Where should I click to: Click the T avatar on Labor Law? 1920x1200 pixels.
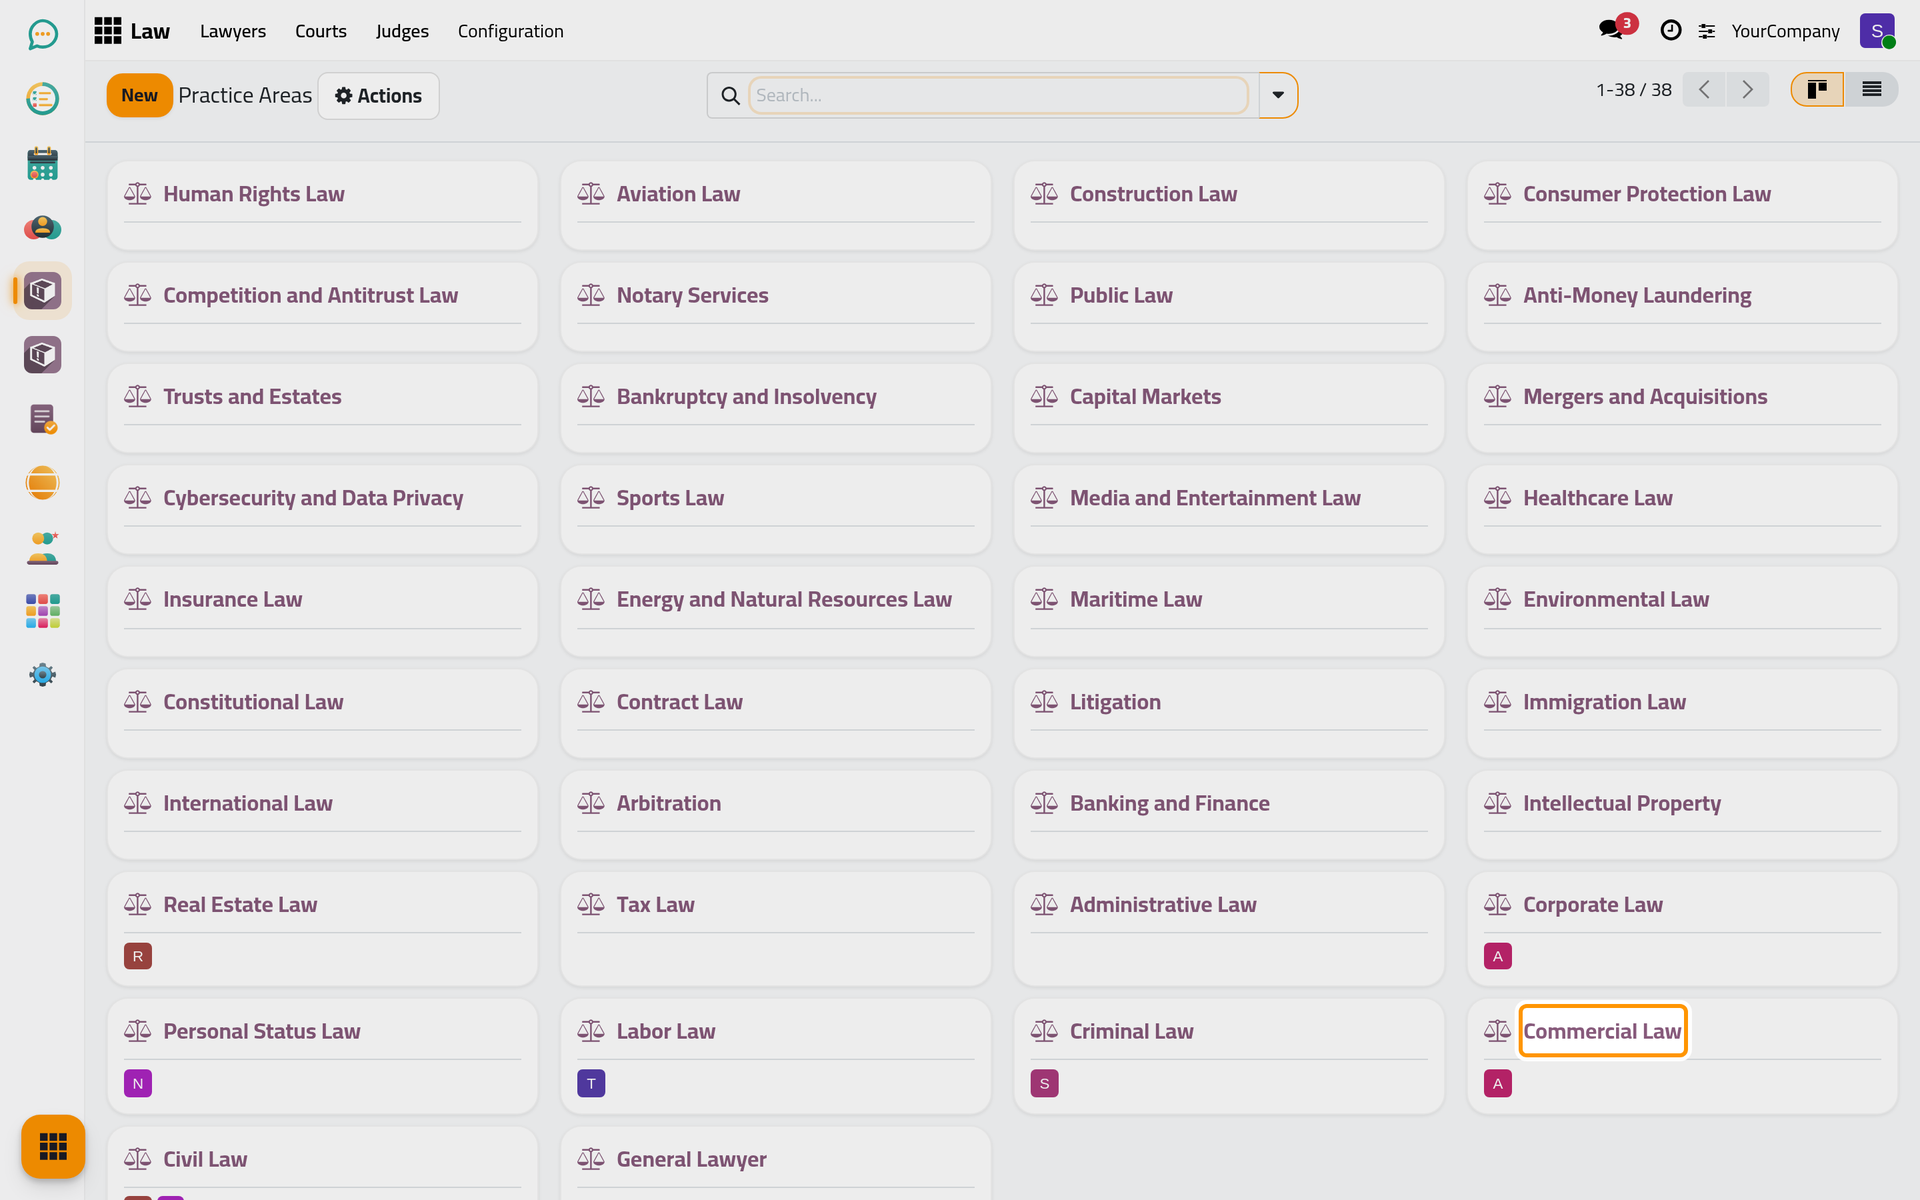pyautogui.click(x=591, y=1083)
